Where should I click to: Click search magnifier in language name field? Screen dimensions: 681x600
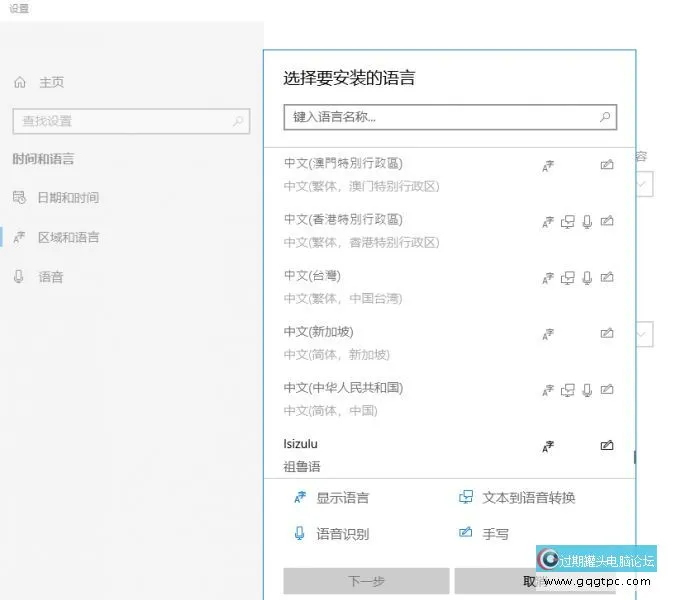click(x=605, y=117)
